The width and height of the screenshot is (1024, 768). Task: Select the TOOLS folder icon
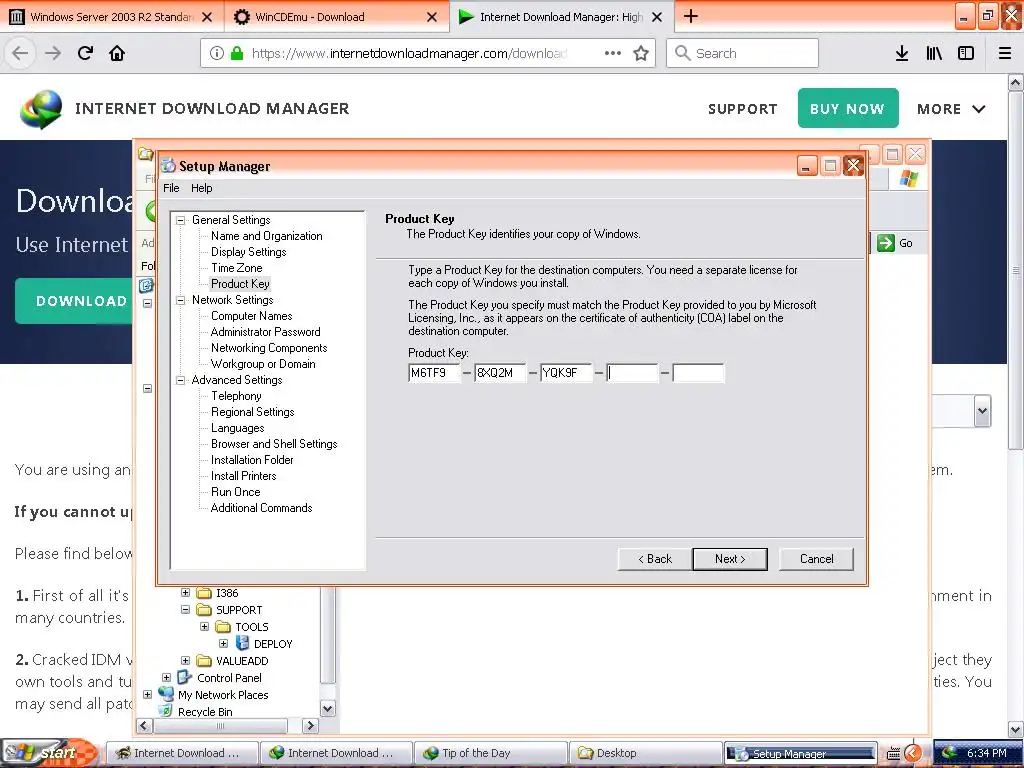pos(223,627)
